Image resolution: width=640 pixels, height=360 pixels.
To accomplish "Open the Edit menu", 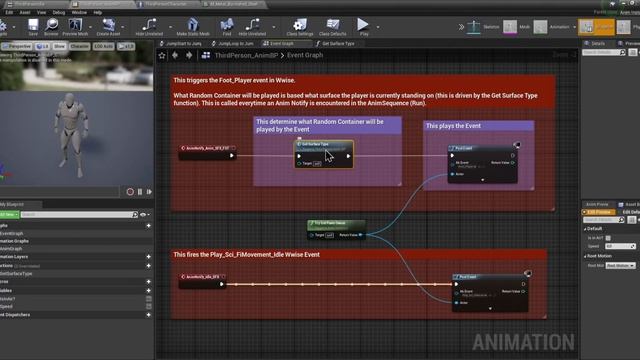I will pyautogui.click(x=9, y=12).
